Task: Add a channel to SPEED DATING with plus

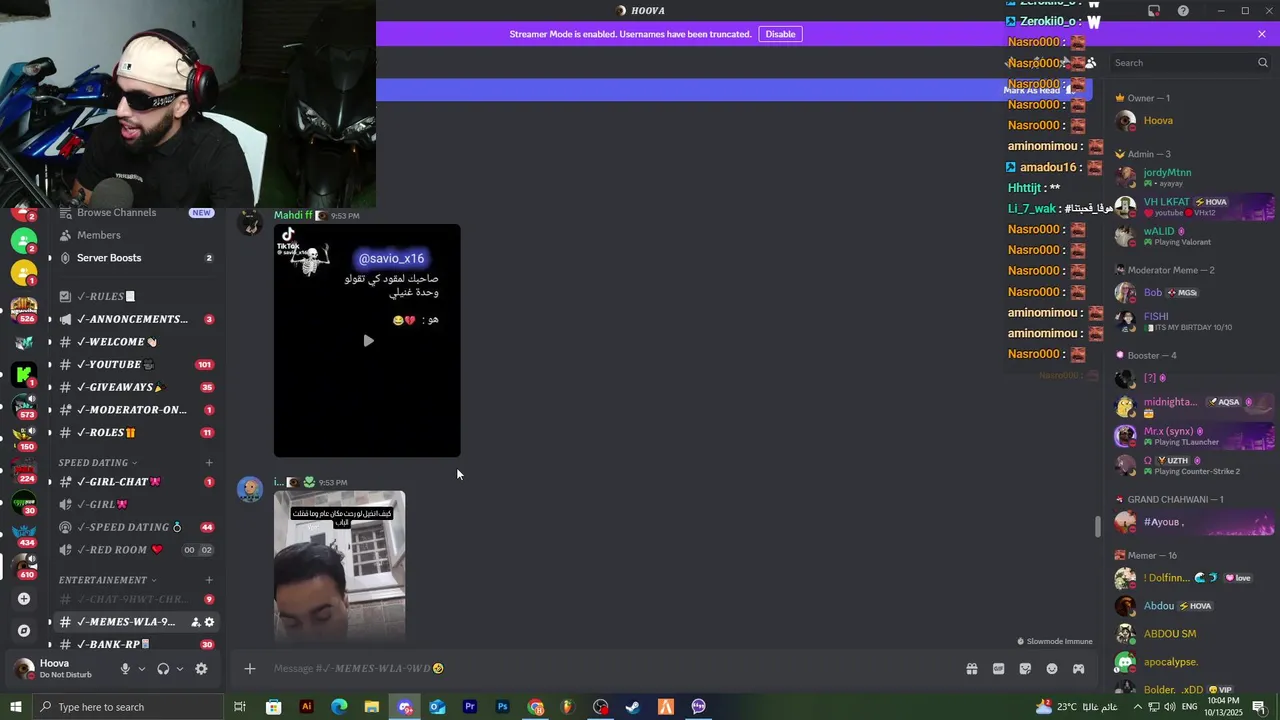Action: [209, 463]
